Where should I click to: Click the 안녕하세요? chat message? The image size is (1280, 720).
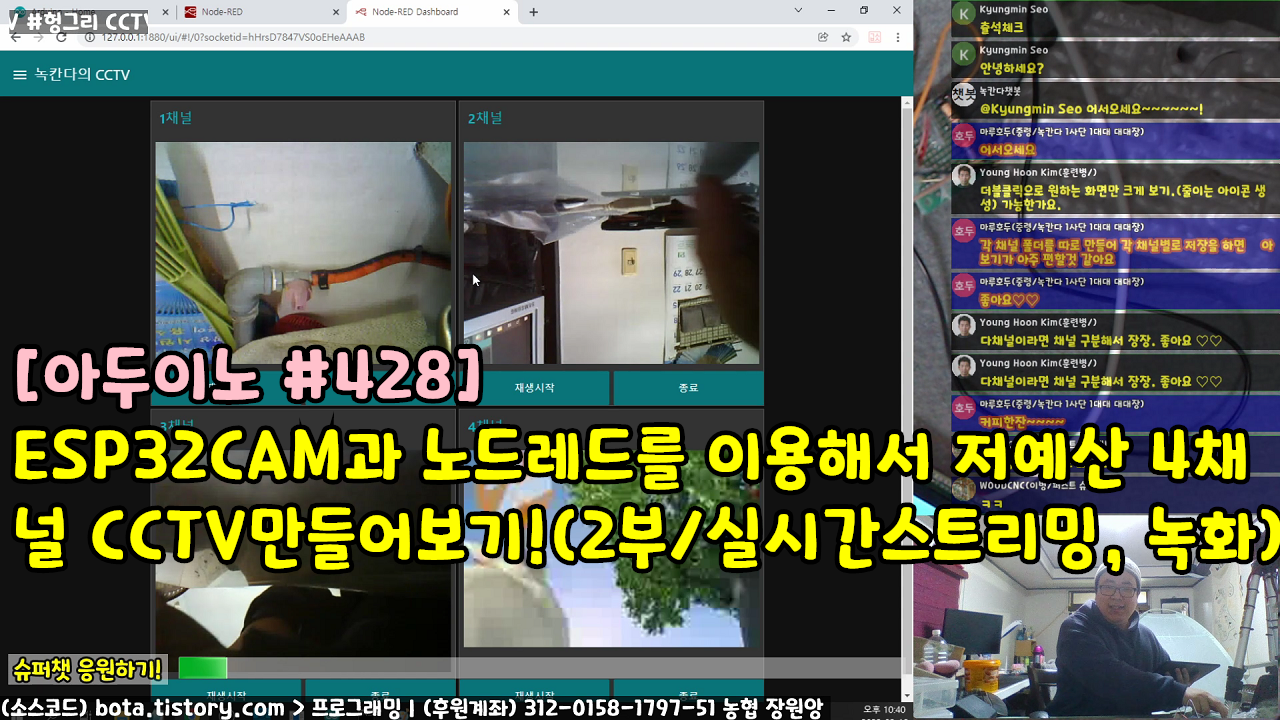coord(1012,69)
